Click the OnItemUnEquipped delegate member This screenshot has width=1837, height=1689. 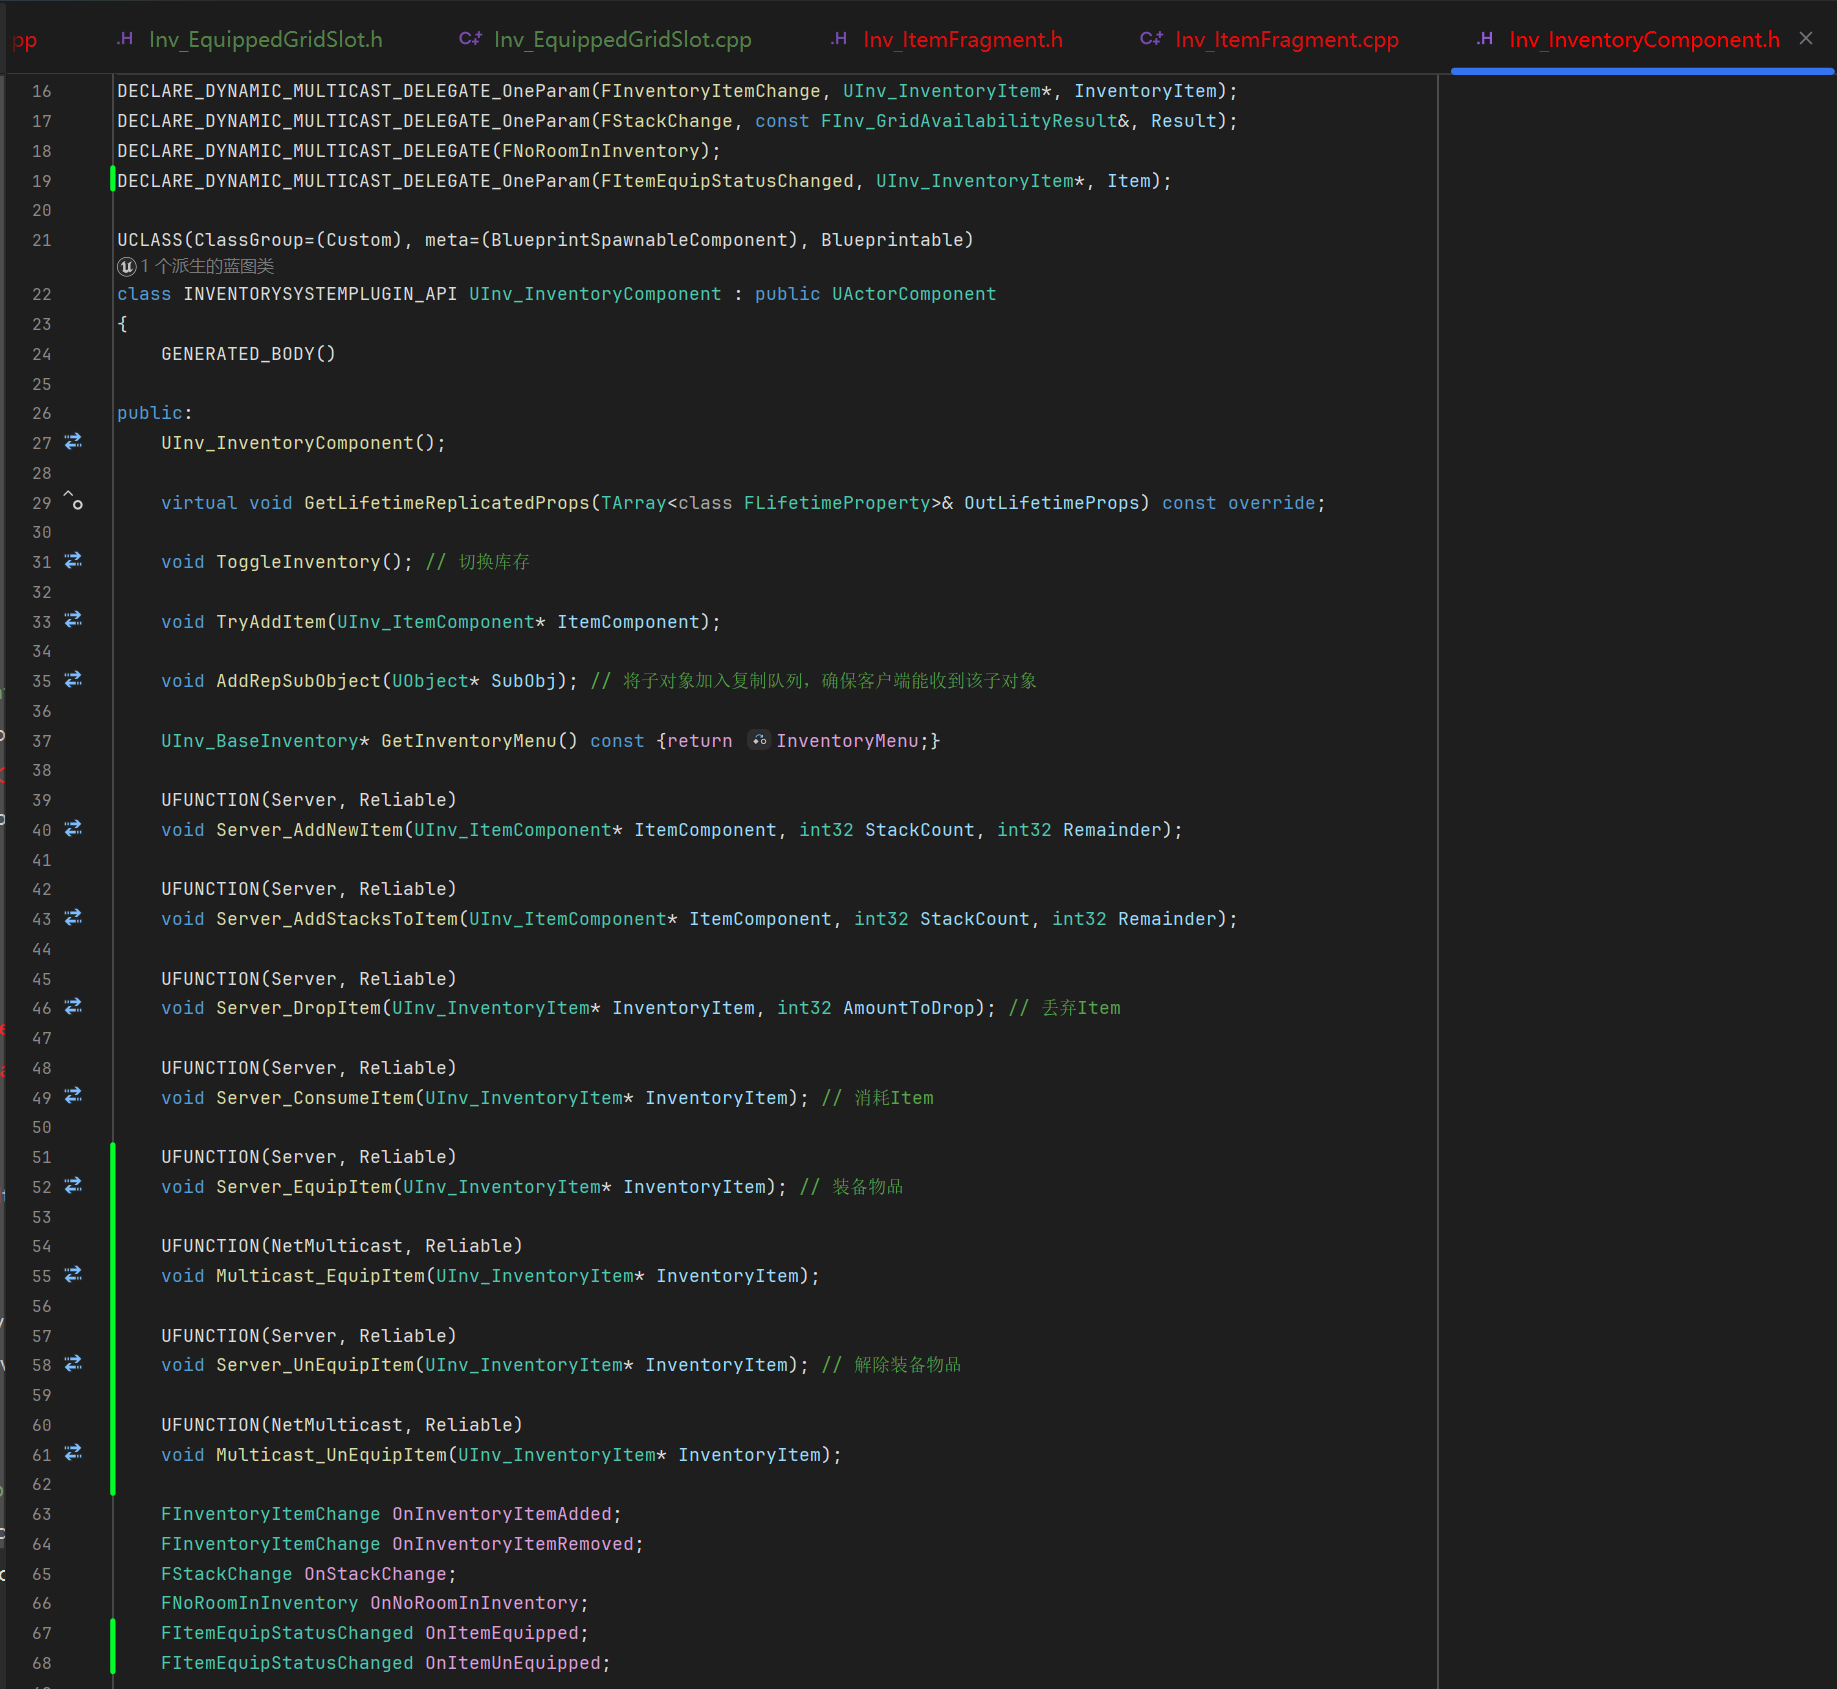click(513, 1663)
